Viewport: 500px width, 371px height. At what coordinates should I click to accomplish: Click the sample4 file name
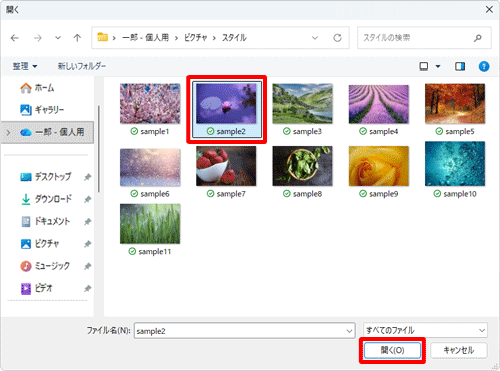pos(383,132)
